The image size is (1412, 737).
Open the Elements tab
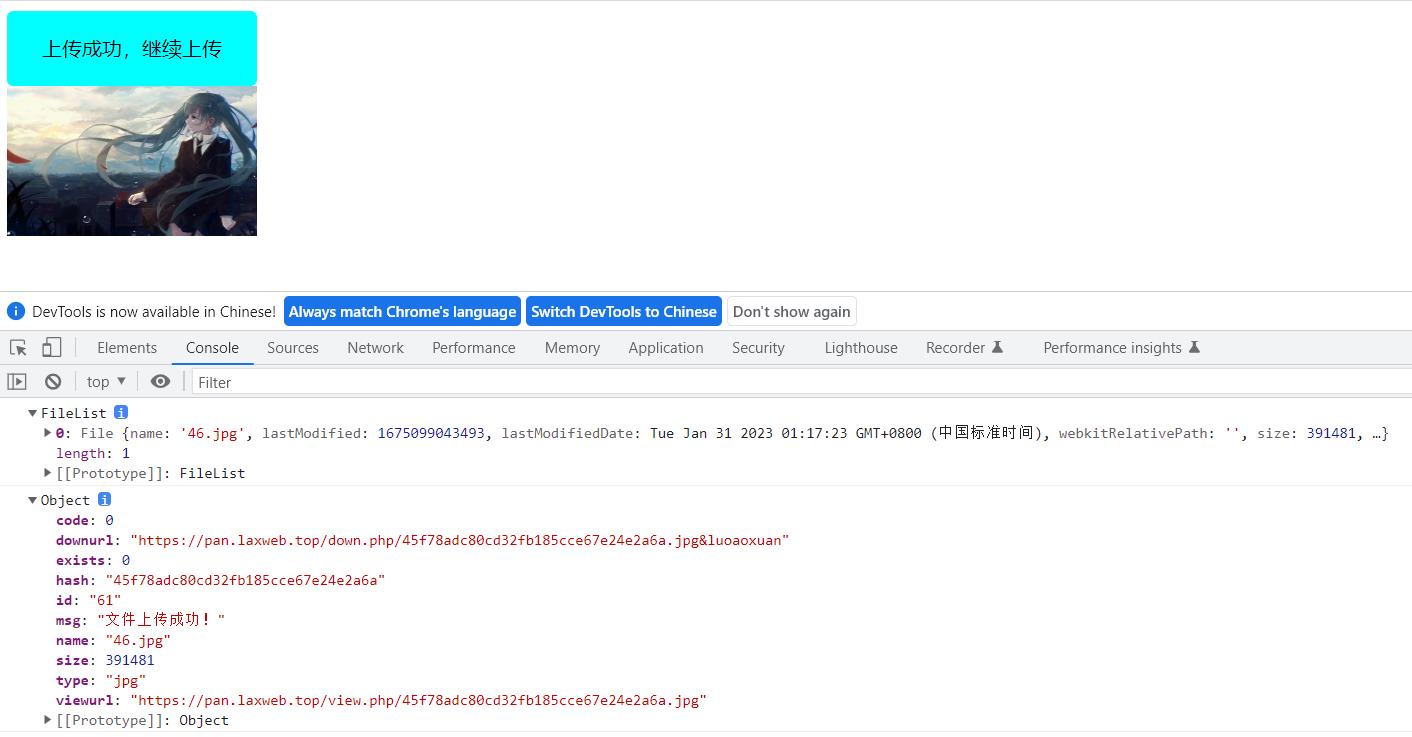pos(127,348)
